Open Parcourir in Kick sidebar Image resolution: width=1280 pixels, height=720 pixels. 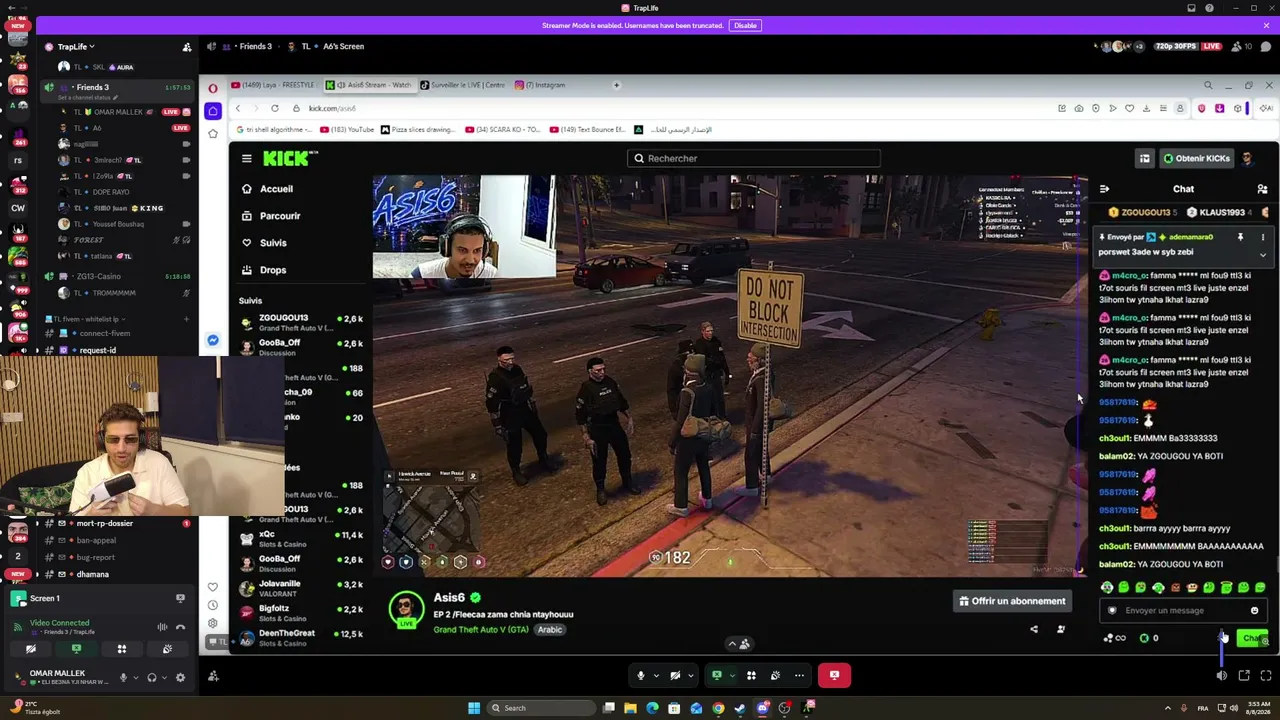point(271,216)
